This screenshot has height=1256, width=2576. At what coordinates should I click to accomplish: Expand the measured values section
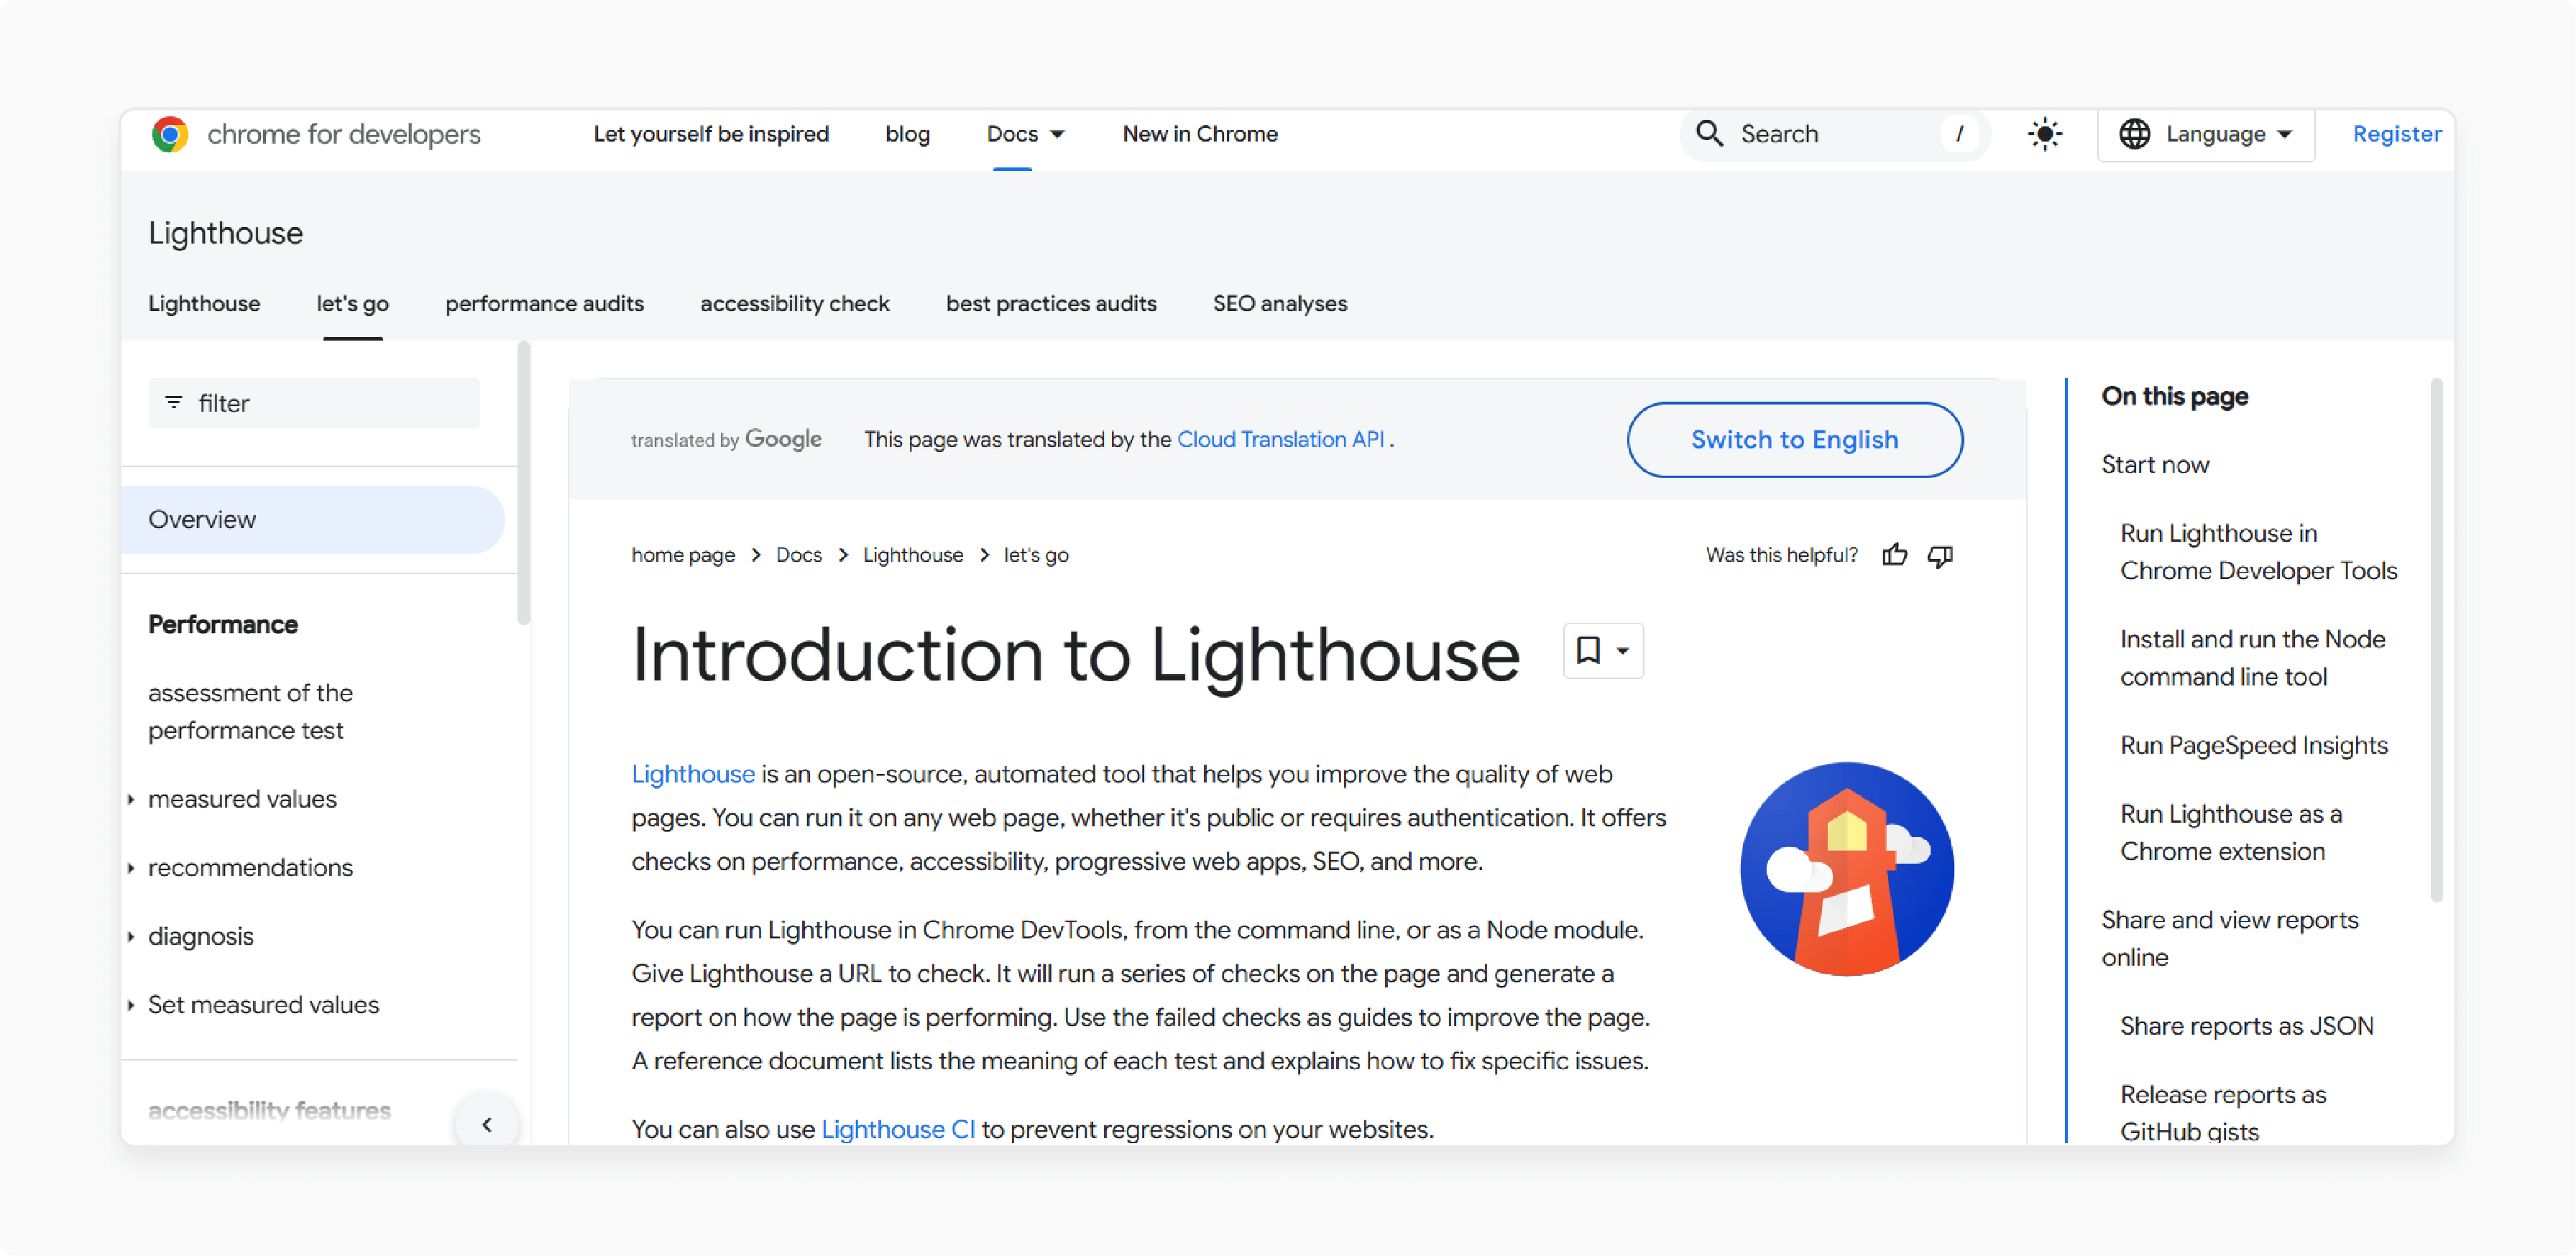click(131, 799)
